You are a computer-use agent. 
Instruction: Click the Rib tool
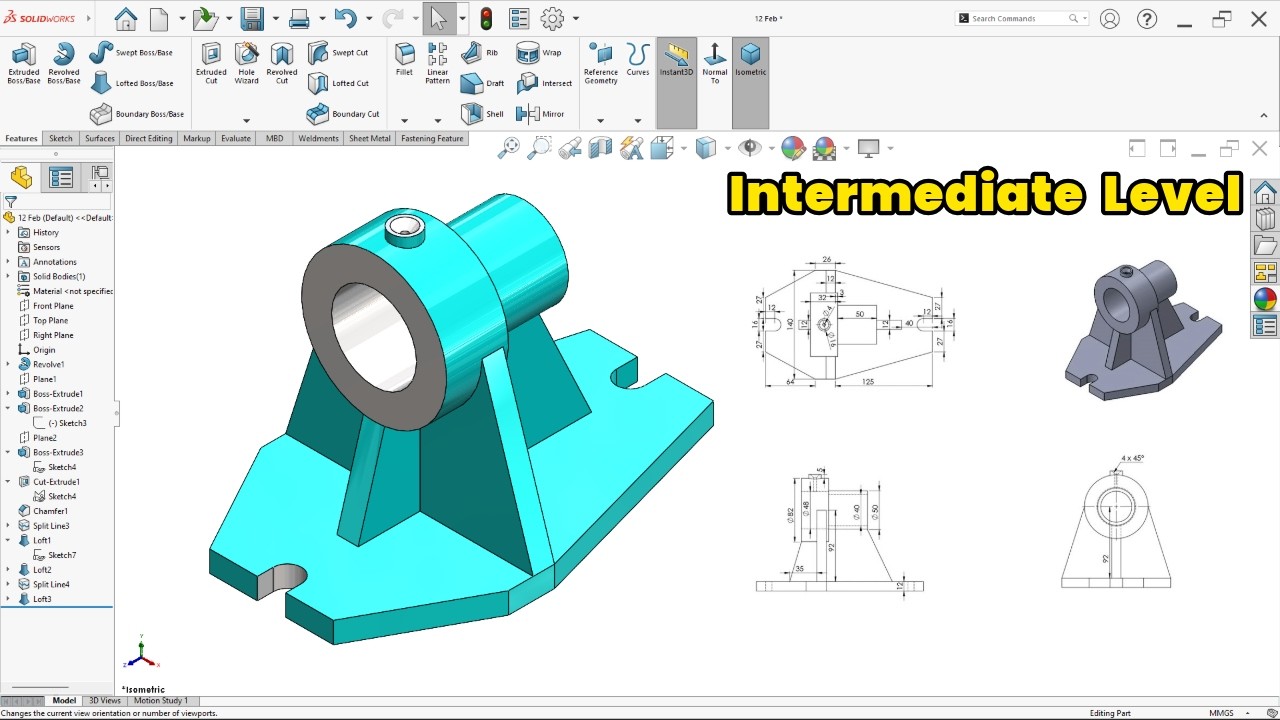coord(480,52)
